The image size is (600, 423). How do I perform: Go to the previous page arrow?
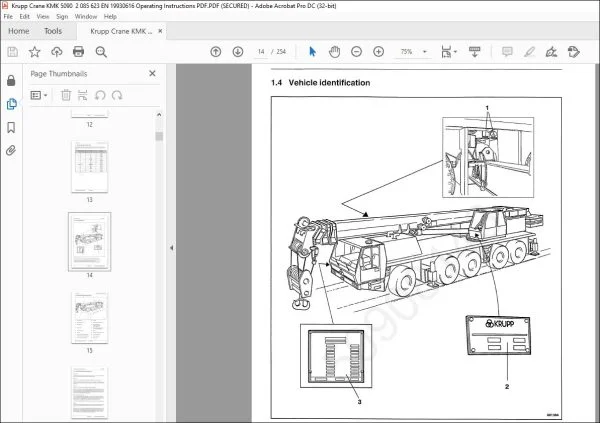[216, 52]
